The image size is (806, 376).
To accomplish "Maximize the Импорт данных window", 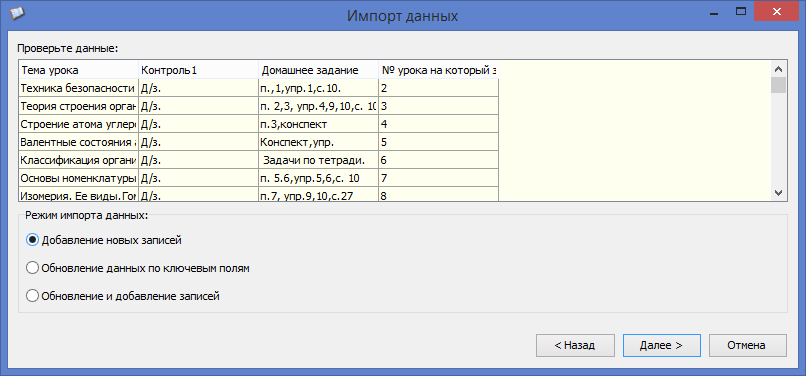I will 740,10.
